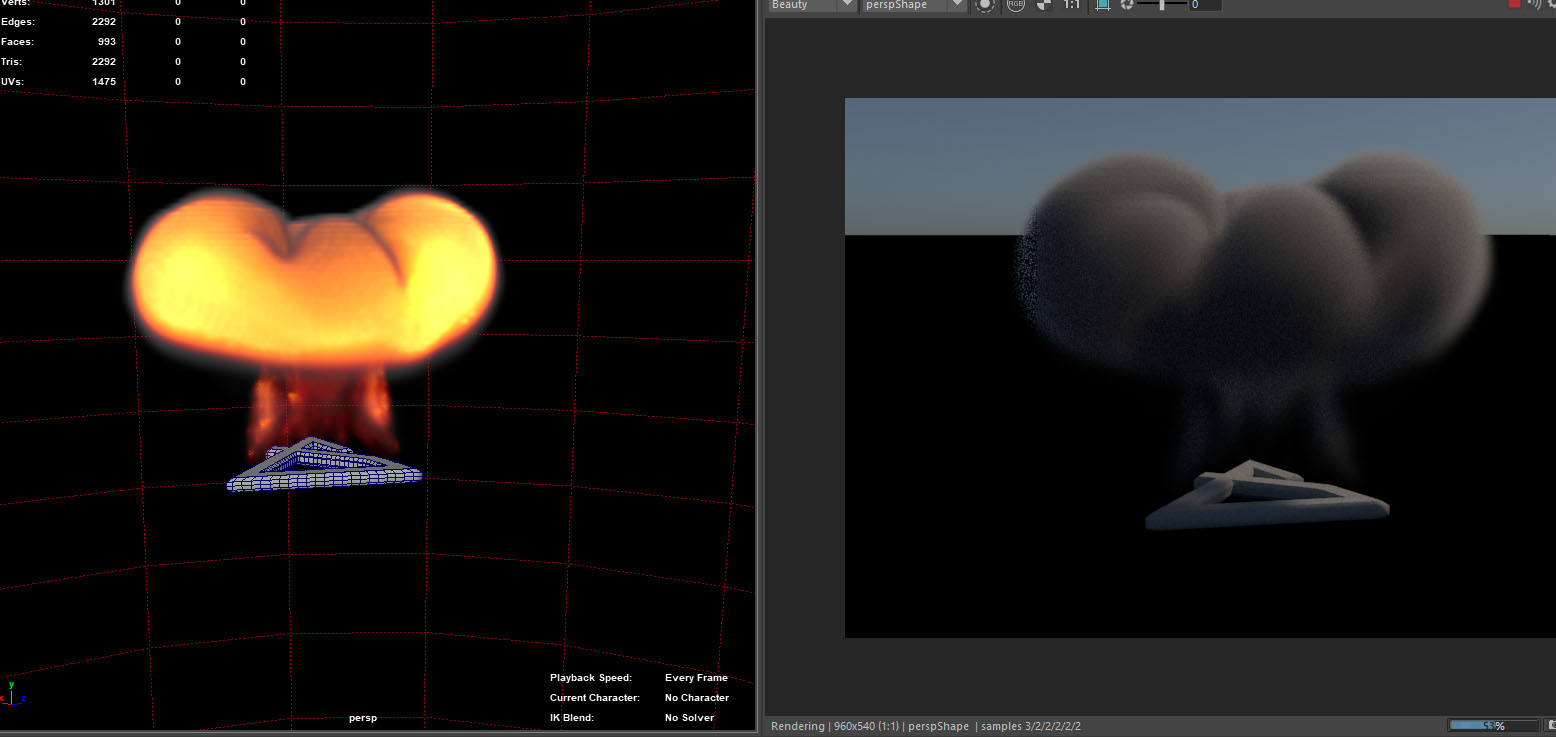1556x737 pixels.
Task: Click the 'Tris:' label in heads-up display
Action: click(12, 61)
